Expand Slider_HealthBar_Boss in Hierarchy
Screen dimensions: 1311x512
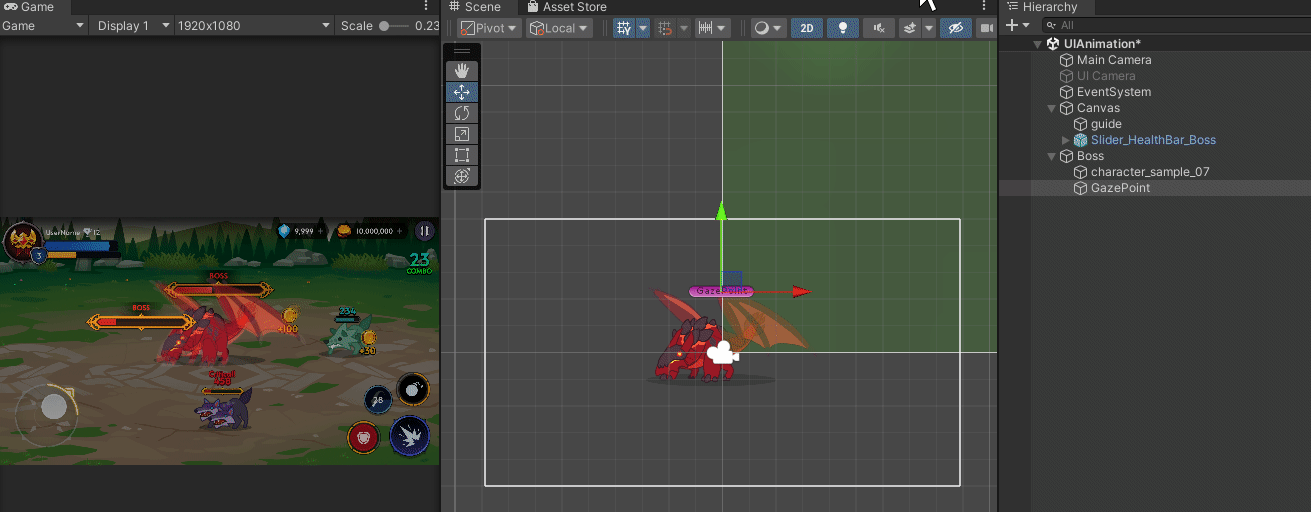pos(1066,140)
